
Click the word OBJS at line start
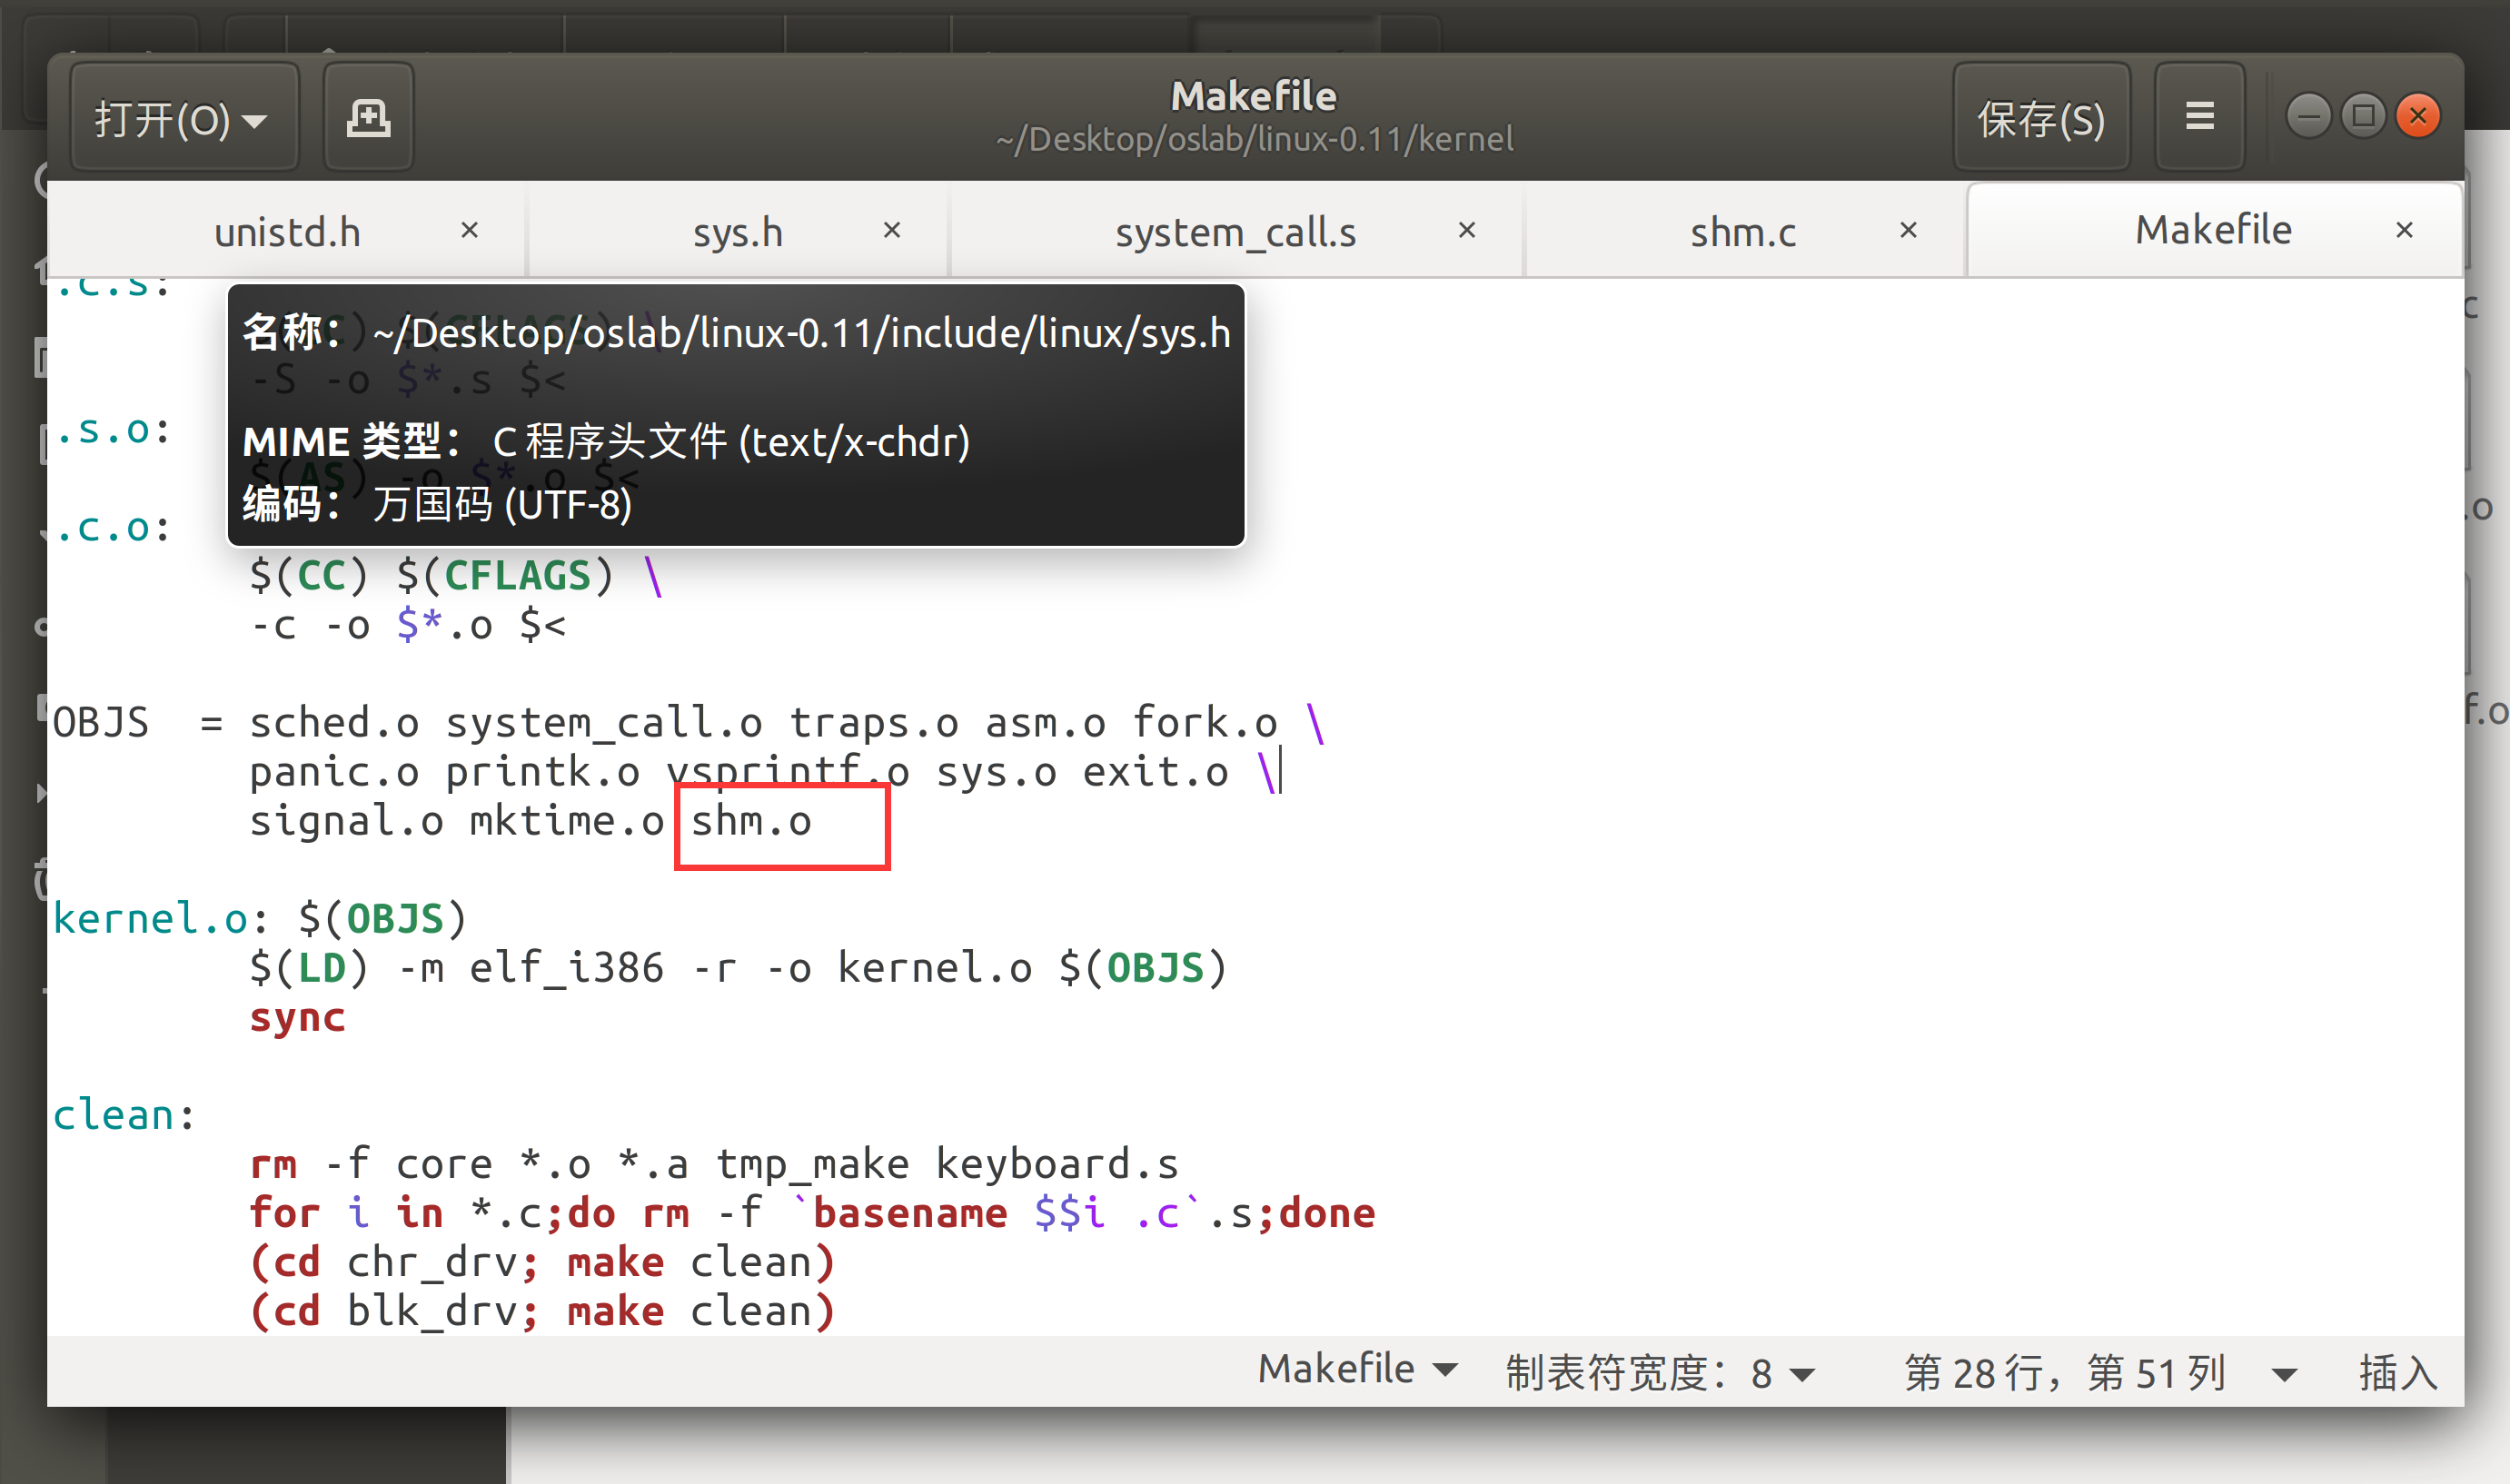coord(100,723)
